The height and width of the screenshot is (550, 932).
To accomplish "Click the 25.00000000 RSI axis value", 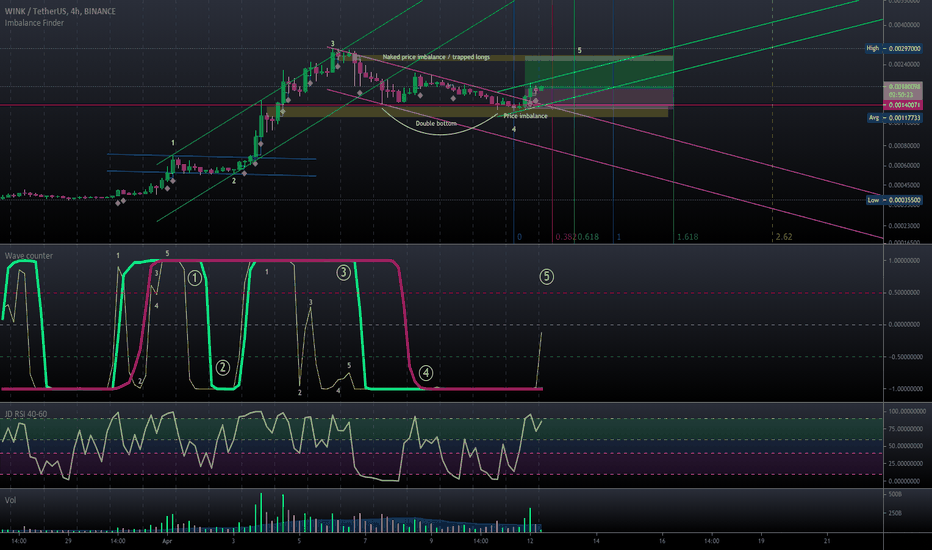I will 906,463.
